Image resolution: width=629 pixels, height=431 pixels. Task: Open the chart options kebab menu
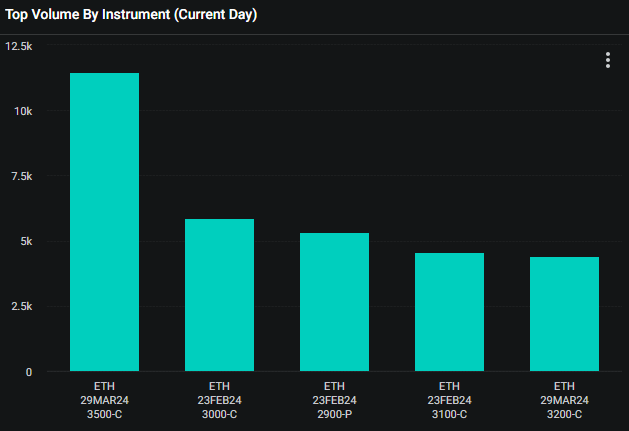point(607,60)
